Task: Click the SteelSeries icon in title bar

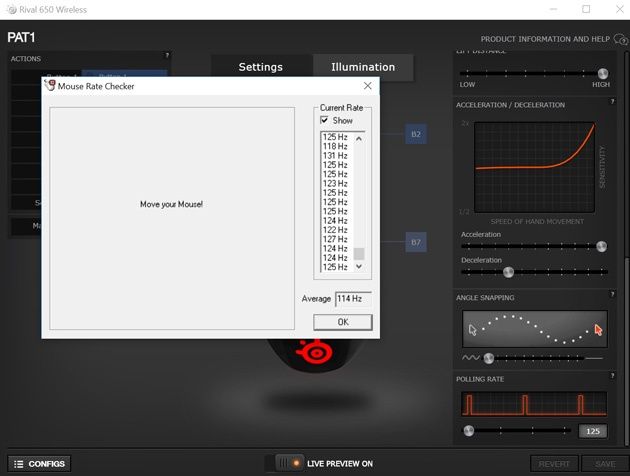Action: pos(12,10)
